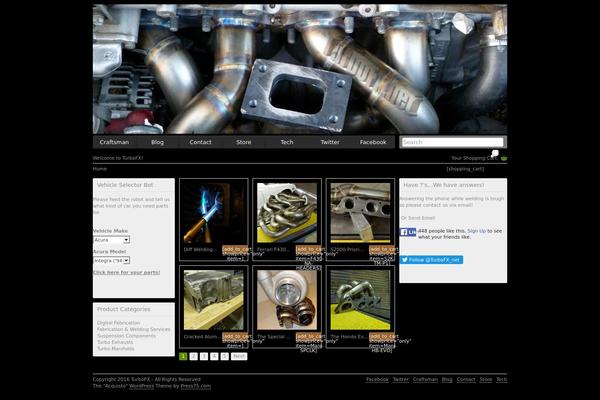Image resolution: width=600 pixels, height=400 pixels.
Task: Open the Vehicle Make dropdown
Action: [111, 240]
